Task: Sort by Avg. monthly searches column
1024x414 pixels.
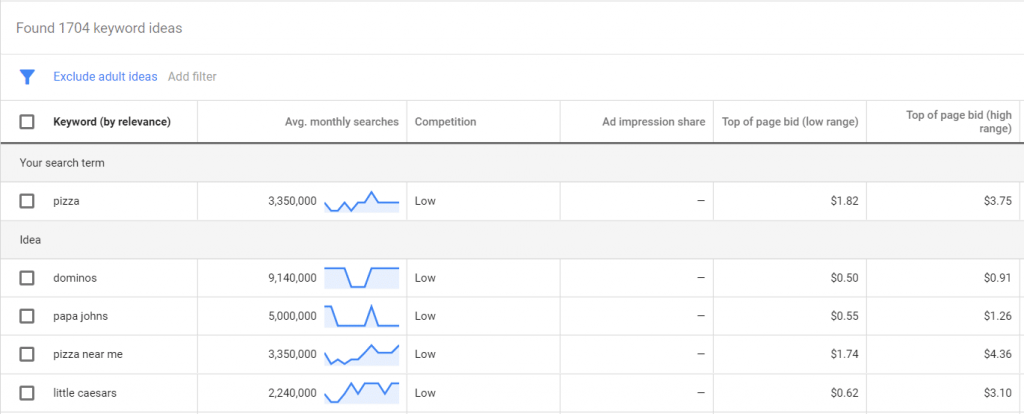Action: coord(342,122)
